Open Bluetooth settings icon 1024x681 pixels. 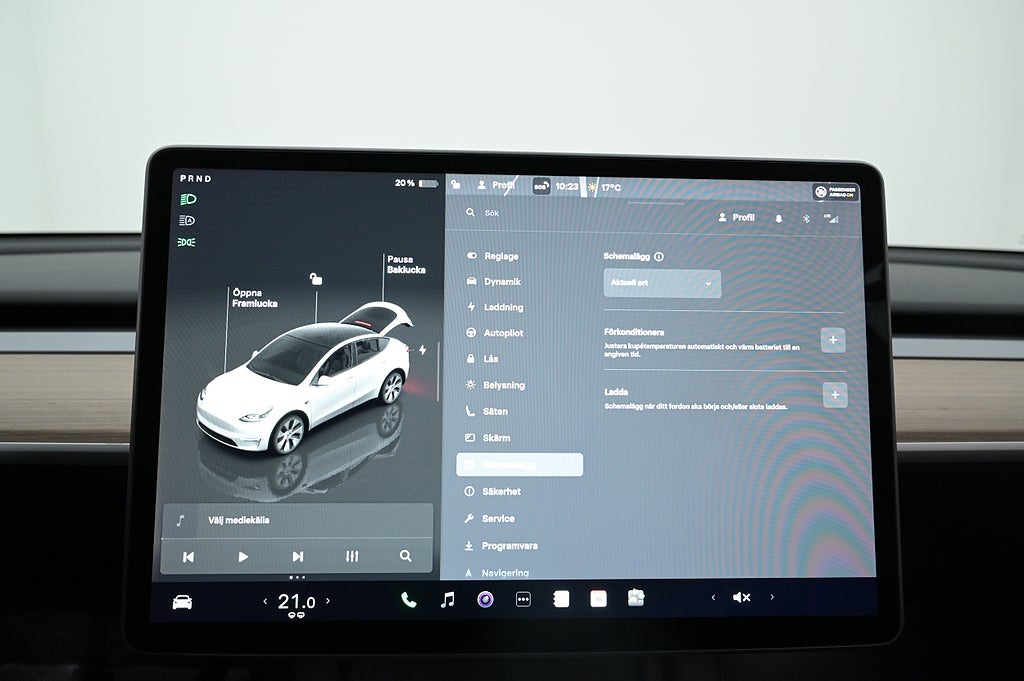pos(806,218)
